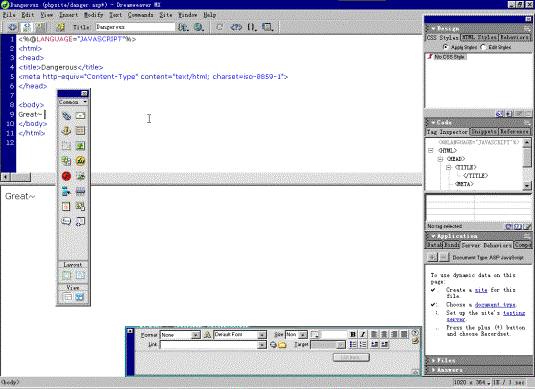Open the Link field dropdown arrow

point(262,345)
